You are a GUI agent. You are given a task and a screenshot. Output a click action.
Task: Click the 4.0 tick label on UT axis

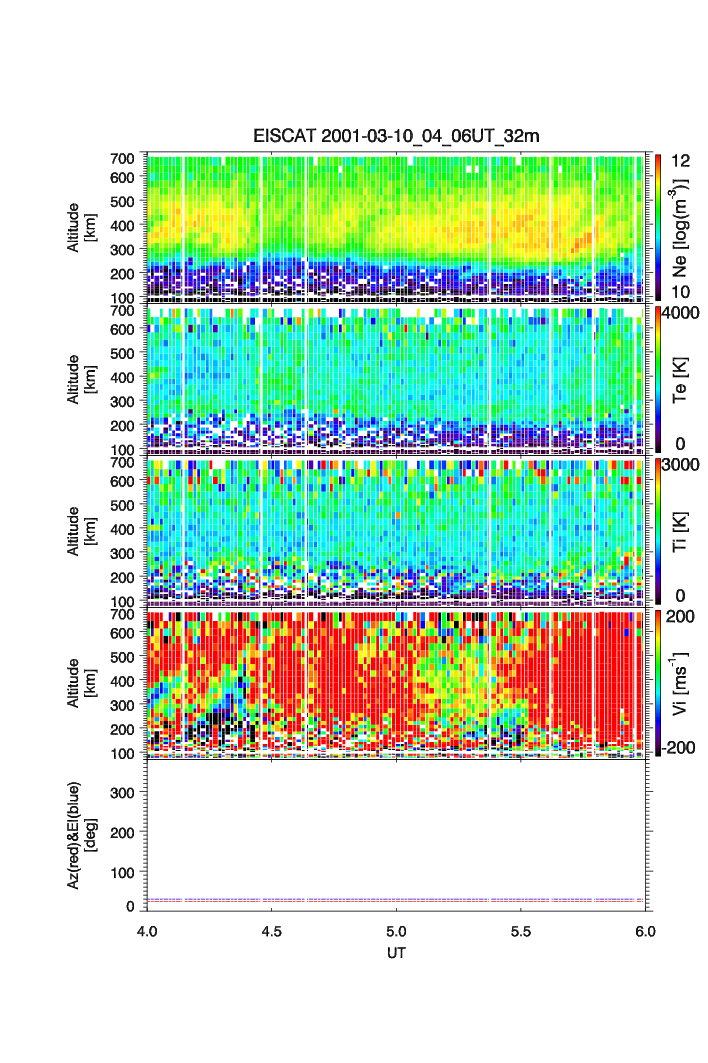click(147, 930)
